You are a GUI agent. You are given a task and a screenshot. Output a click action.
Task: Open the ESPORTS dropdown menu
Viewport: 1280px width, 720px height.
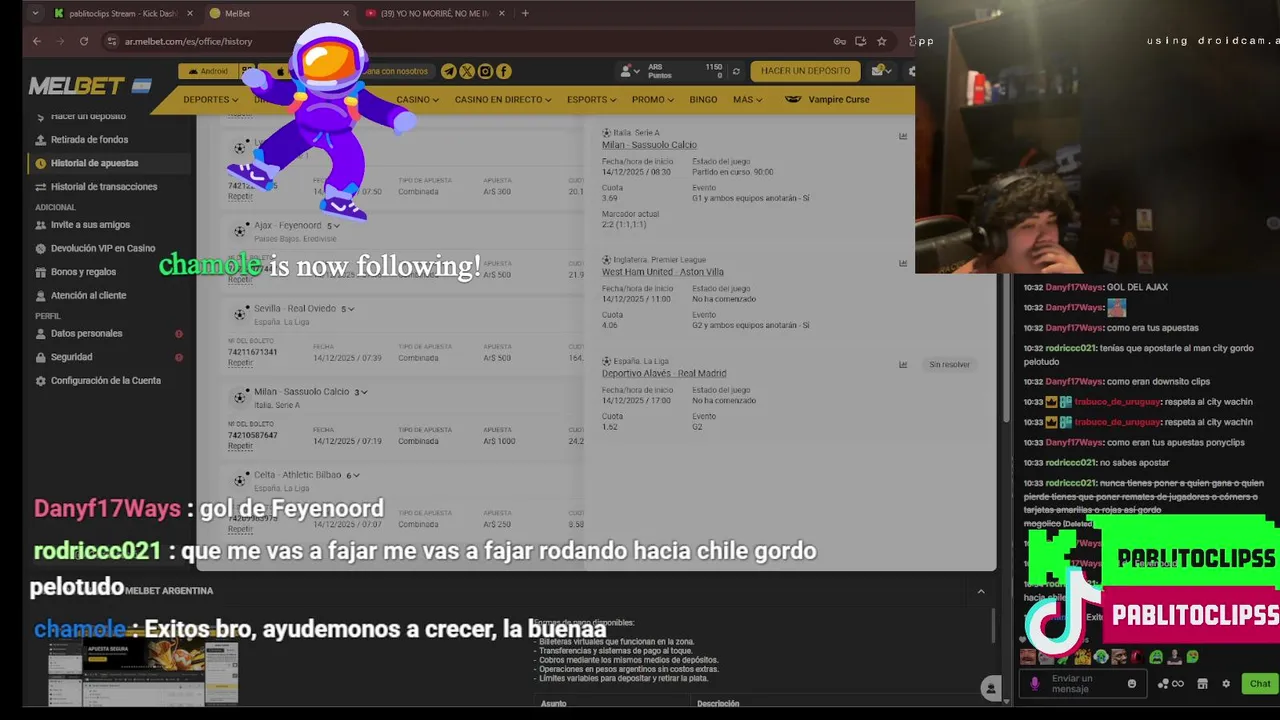click(x=591, y=100)
